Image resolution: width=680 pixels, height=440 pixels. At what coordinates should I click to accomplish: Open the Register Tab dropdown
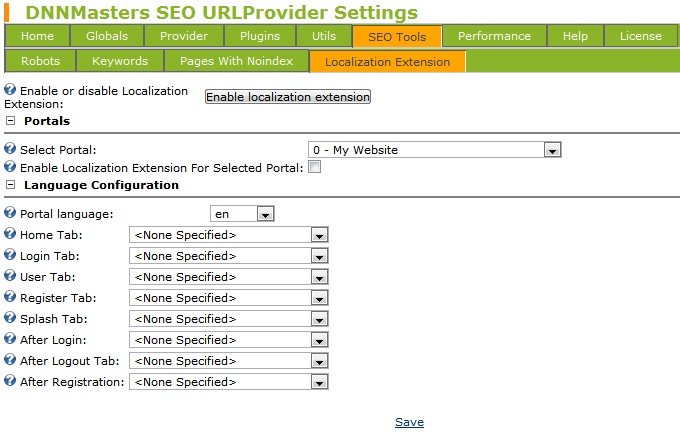(229, 298)
